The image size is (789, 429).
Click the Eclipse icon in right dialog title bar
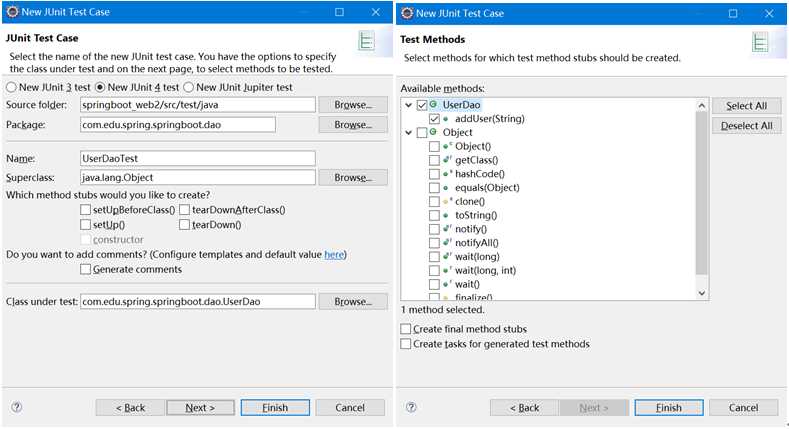[x=407, y=13]
